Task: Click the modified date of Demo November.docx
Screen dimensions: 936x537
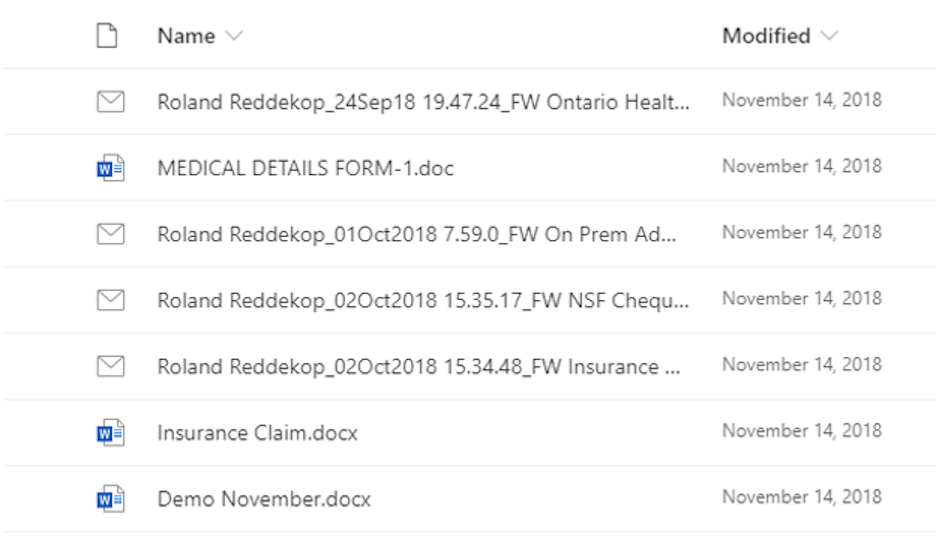Action: coord(802,497)
